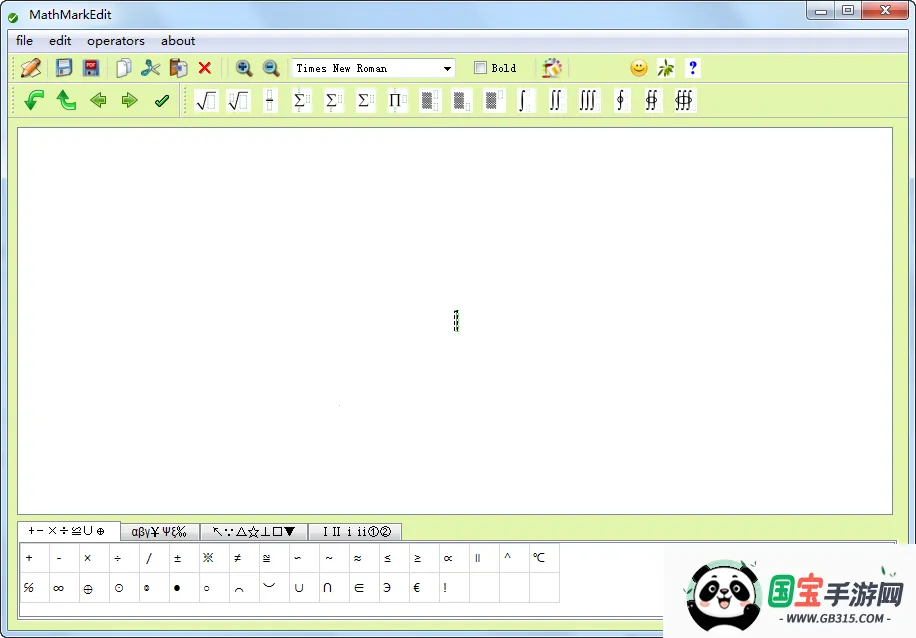The height and width of the screenshot is (638, 916).
Task: Click the blue help question mark
Action: (x=692, y=67)
